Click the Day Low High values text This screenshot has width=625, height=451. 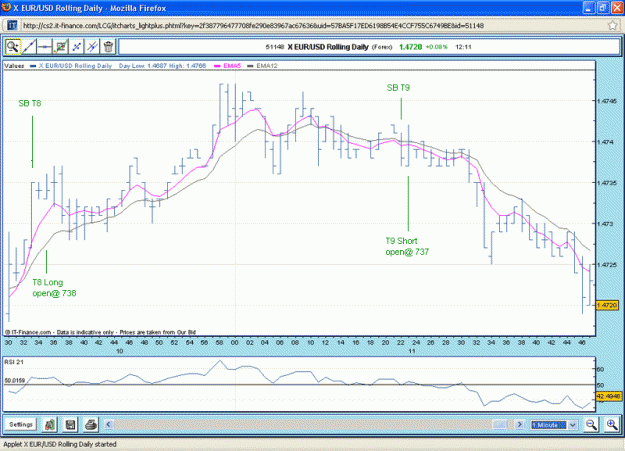163,66
